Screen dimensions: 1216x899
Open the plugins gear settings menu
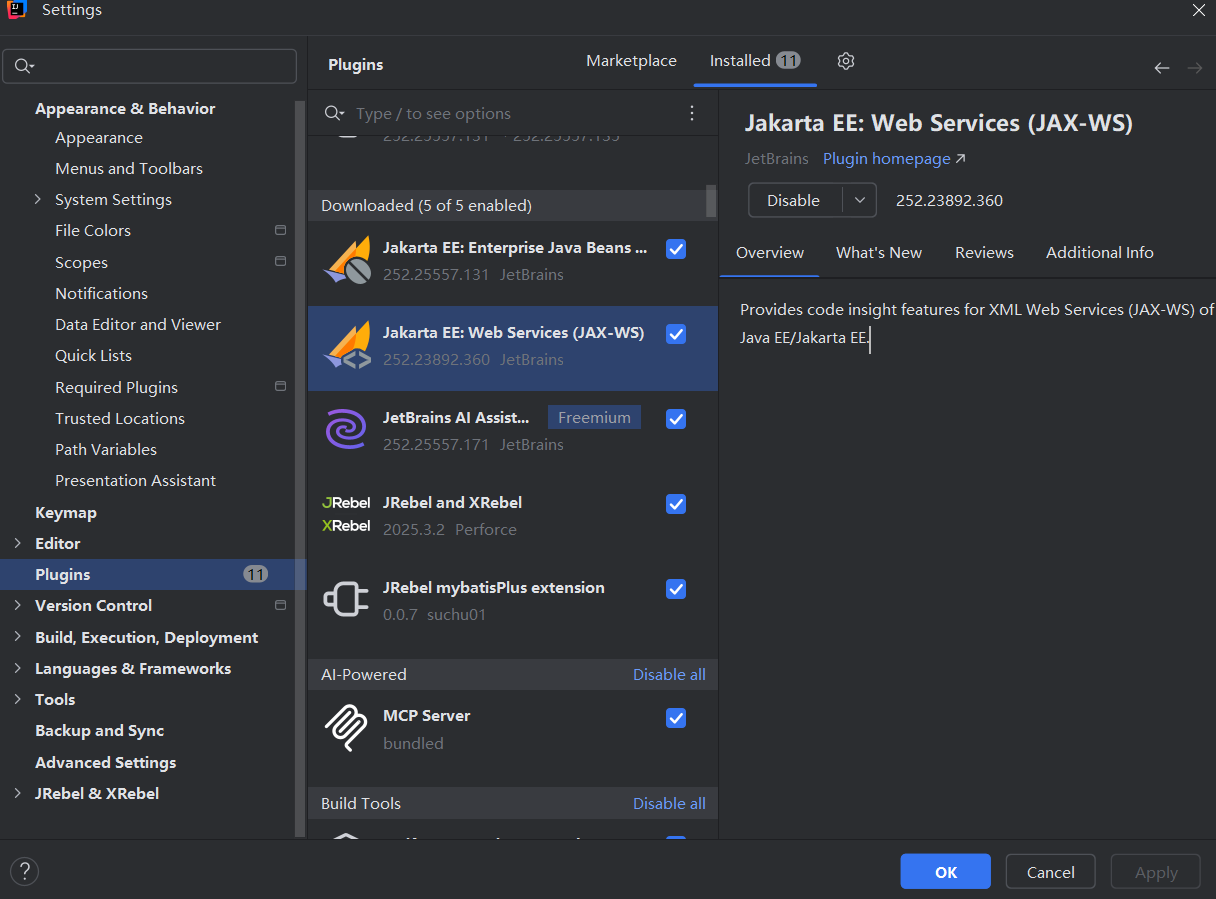point(846,61)
